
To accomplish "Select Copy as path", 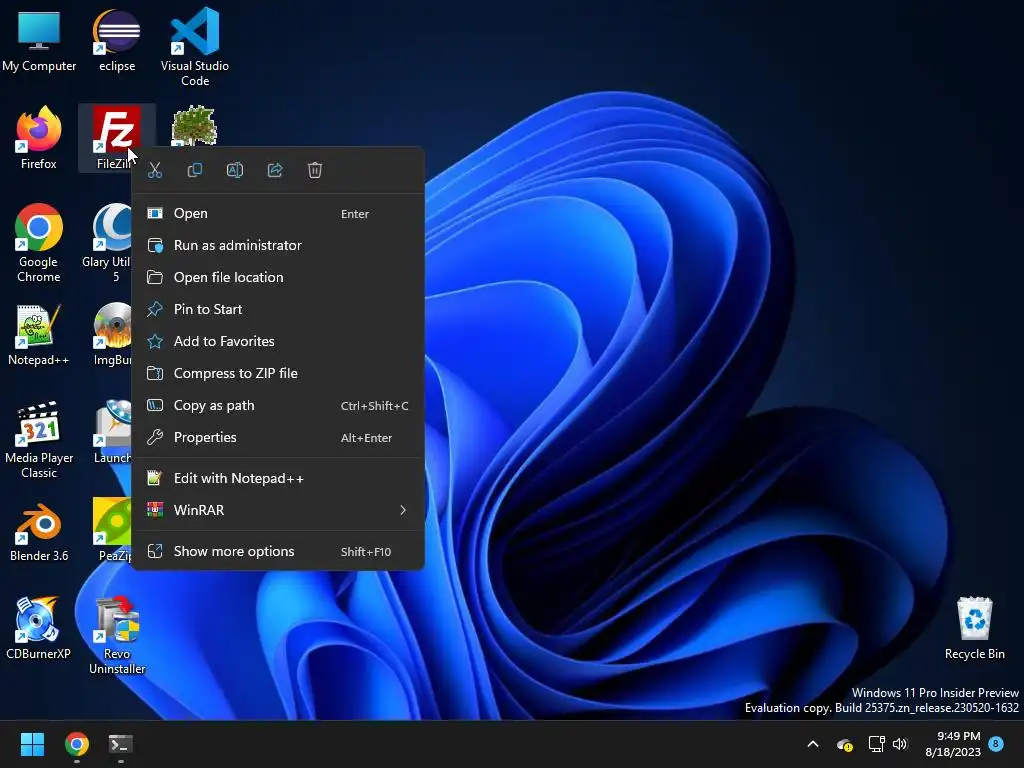I will (278, 406).
